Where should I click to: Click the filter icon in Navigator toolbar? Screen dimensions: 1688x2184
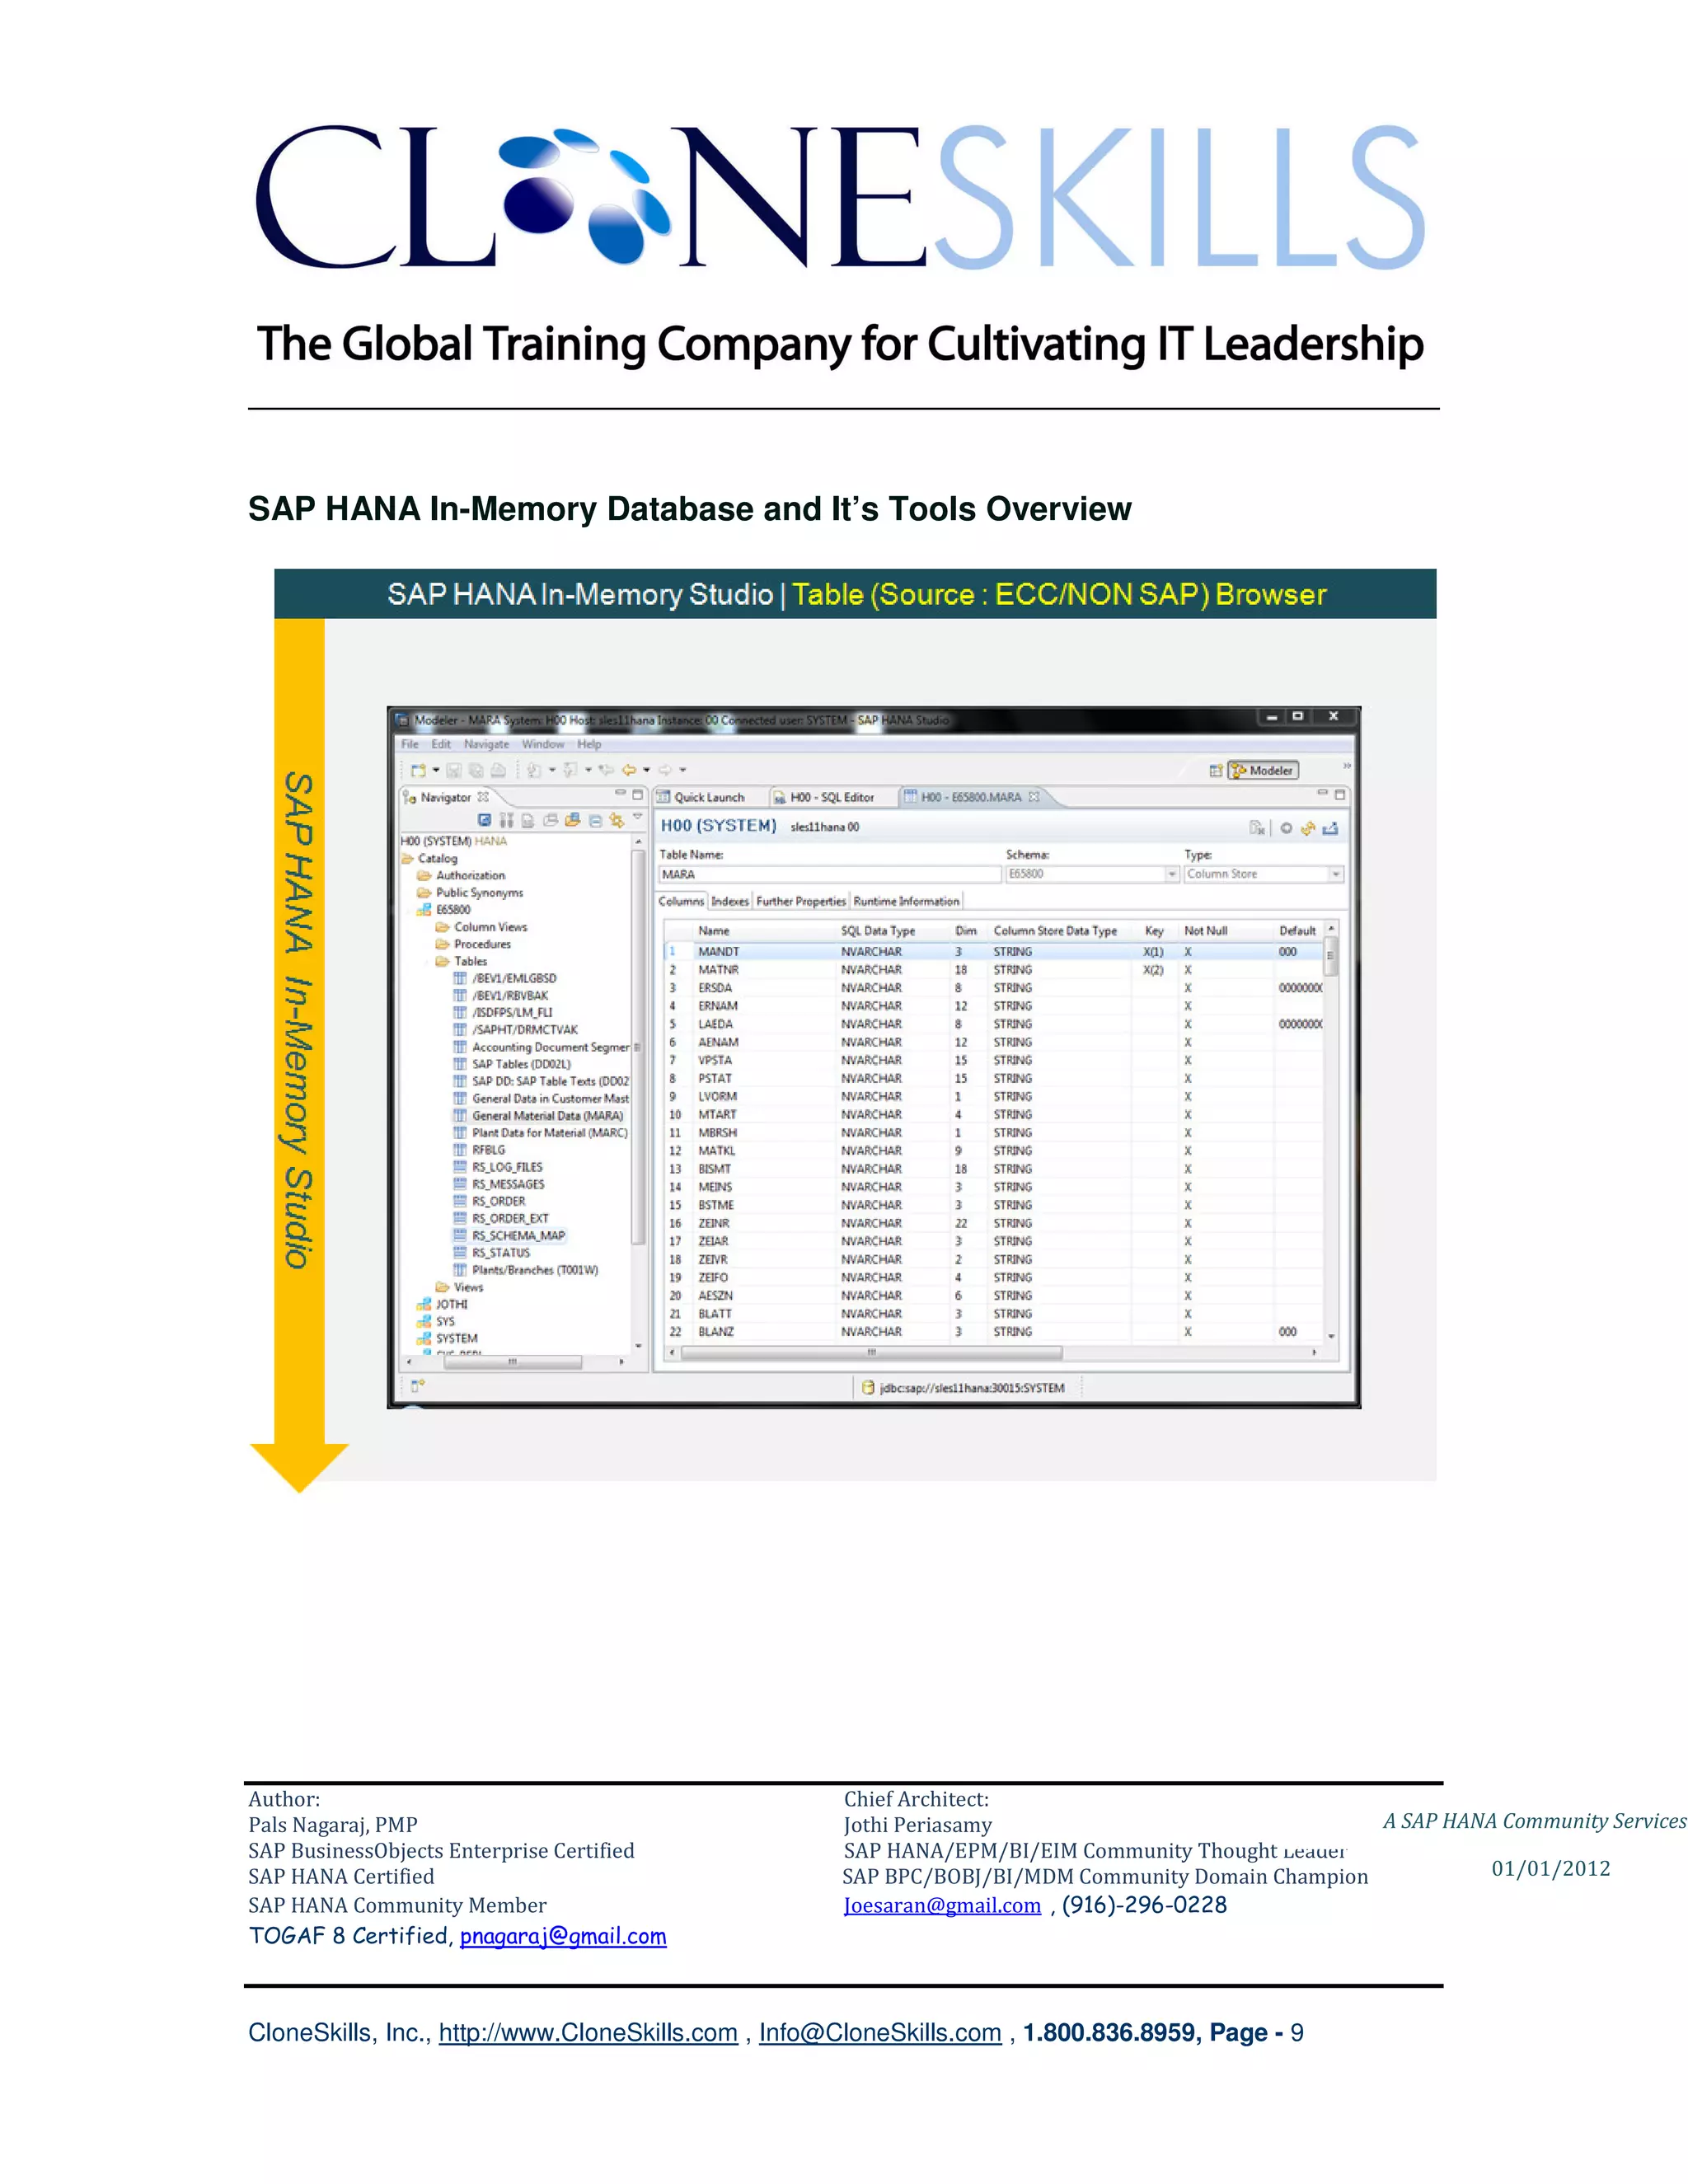(507, 820)
